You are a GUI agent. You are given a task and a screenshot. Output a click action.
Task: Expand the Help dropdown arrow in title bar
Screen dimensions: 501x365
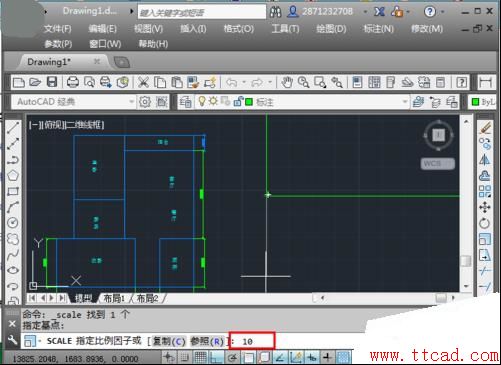tap(442, 12)
